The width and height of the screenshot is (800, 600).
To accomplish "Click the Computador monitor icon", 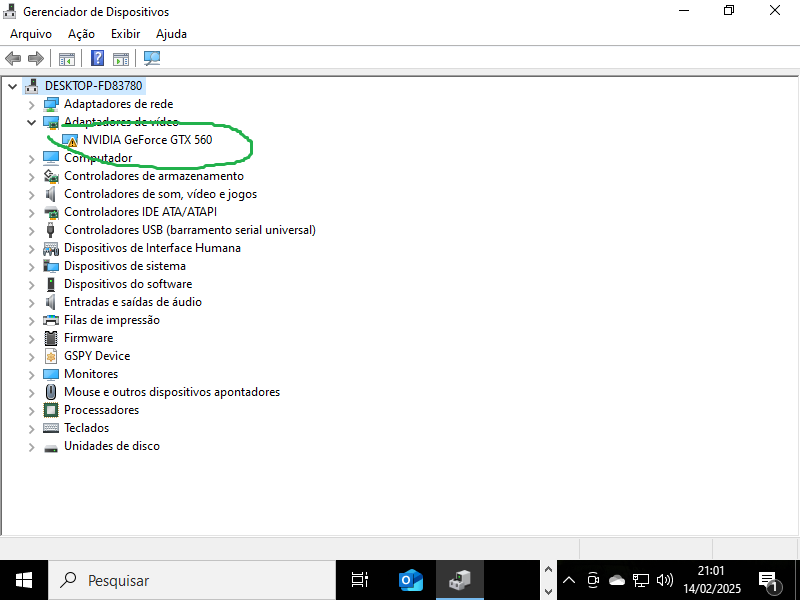I will [x=51, y=158].
